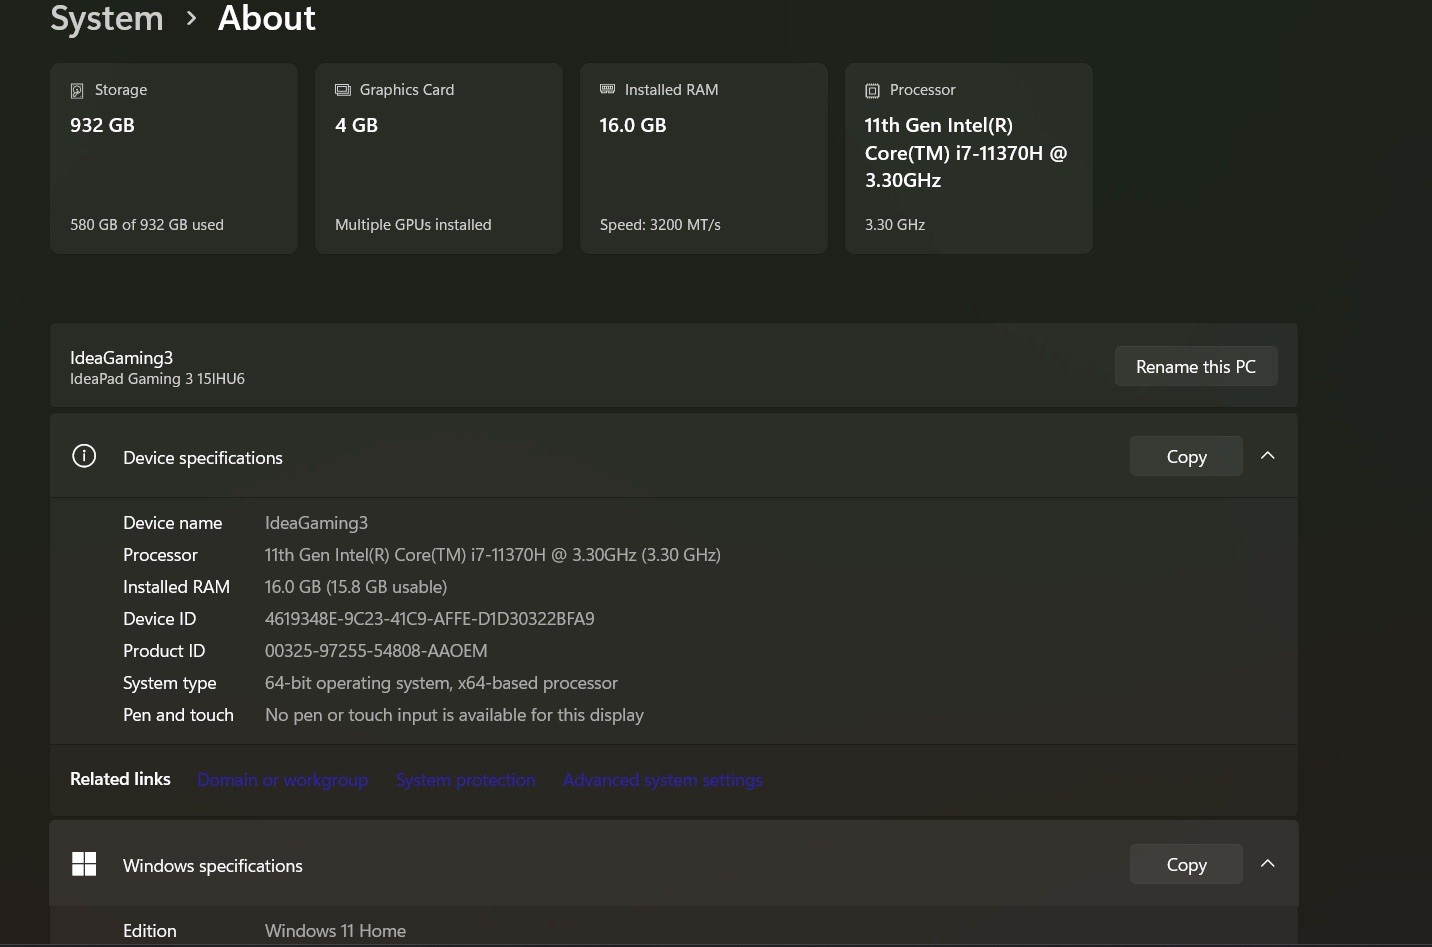Image resolution: width=1432 pixels, height=947 pixels.
Task: Click Processor row value in Device specifications
Action: click(493, 555)
